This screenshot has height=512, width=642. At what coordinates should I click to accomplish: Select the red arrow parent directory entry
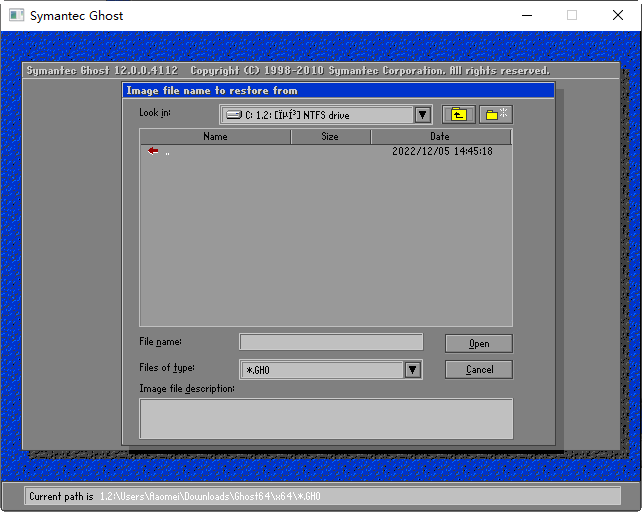point(153,151)
